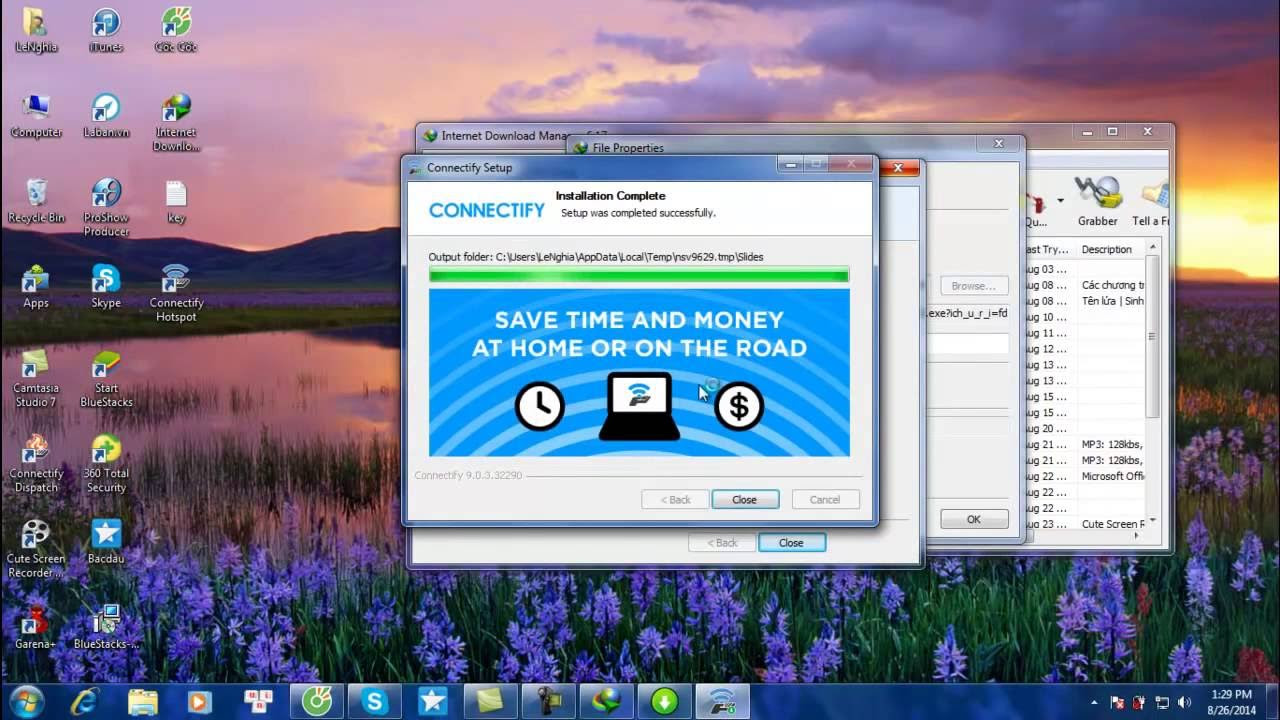Screen dimensions: 1280x720
Task: Launch Internet Download Manager desktop shortcut
Action: [x=176, y=122]
